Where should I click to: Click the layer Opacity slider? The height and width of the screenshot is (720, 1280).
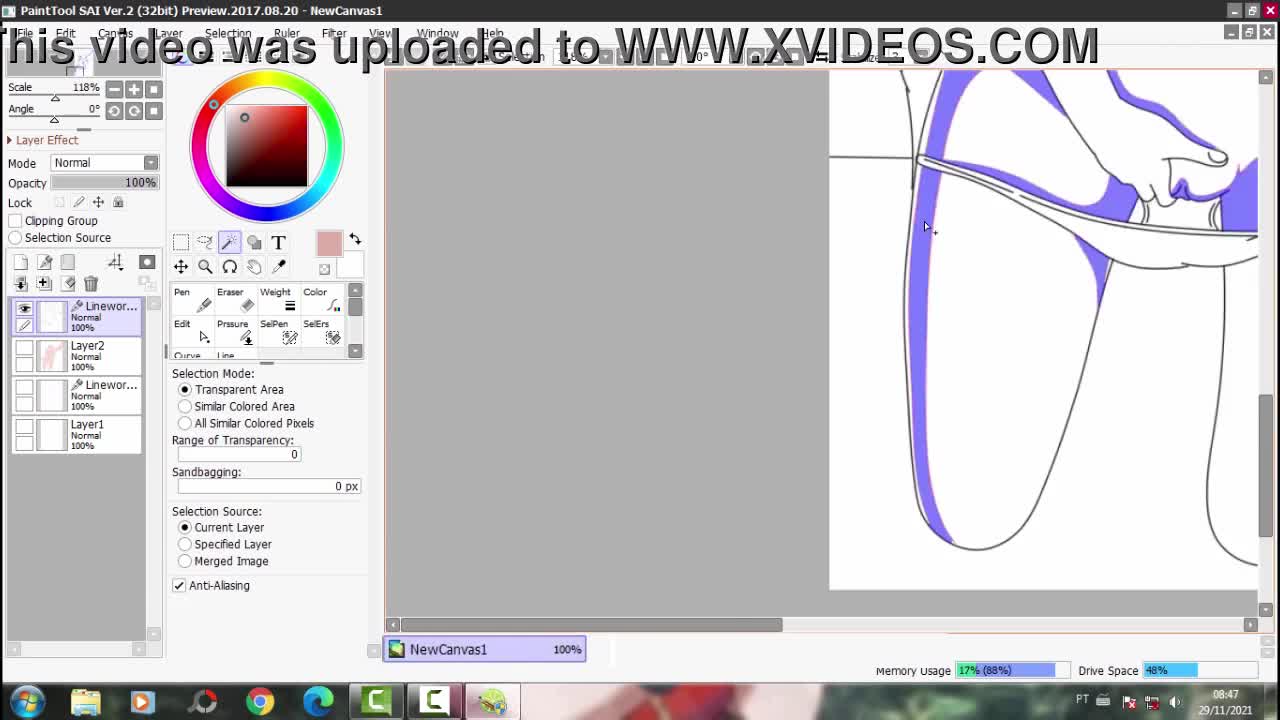click(104, 183)
